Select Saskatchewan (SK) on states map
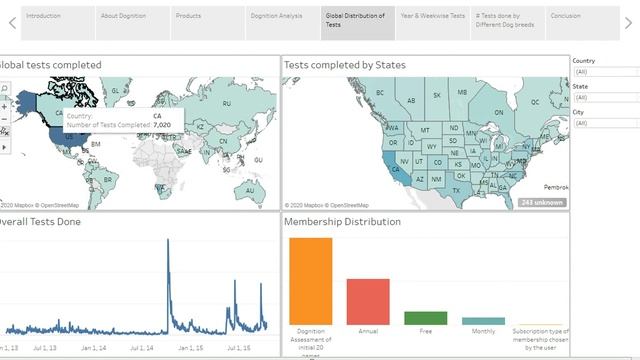The width and height of the screenshot is (640, 360). point(437,95)
